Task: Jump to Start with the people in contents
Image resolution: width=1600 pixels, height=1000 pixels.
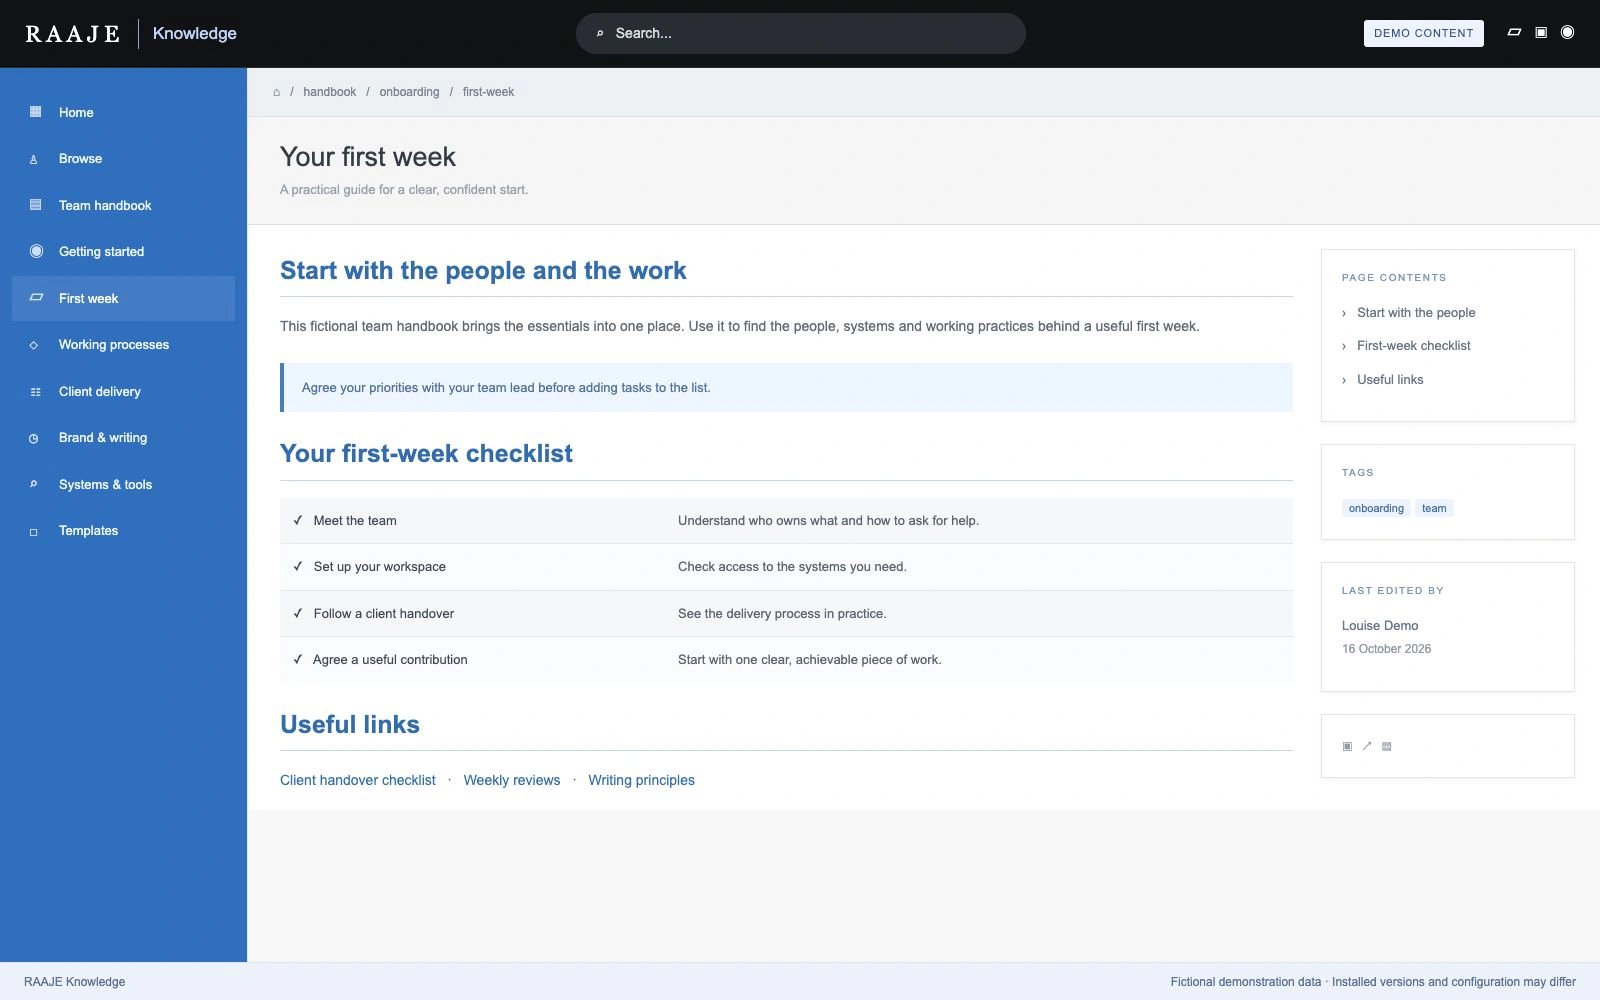Action: [x=1416, y=313]
